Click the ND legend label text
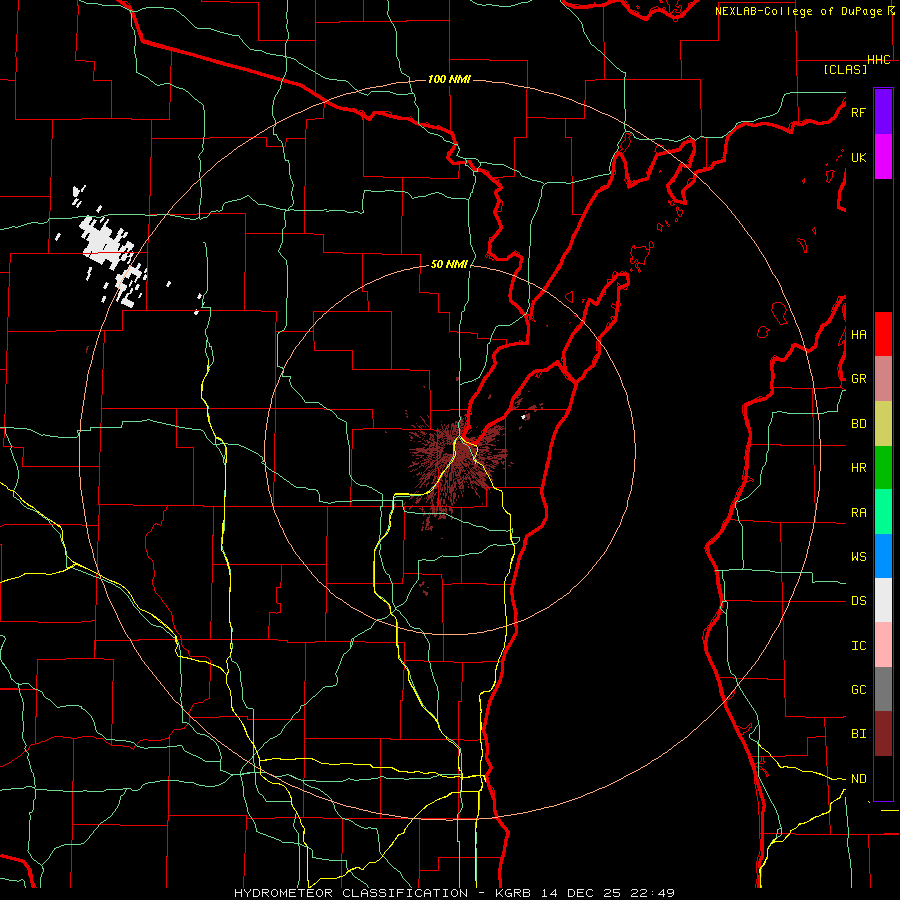The height and width of the screenshot is (900, 900). [x=858, y=778]
